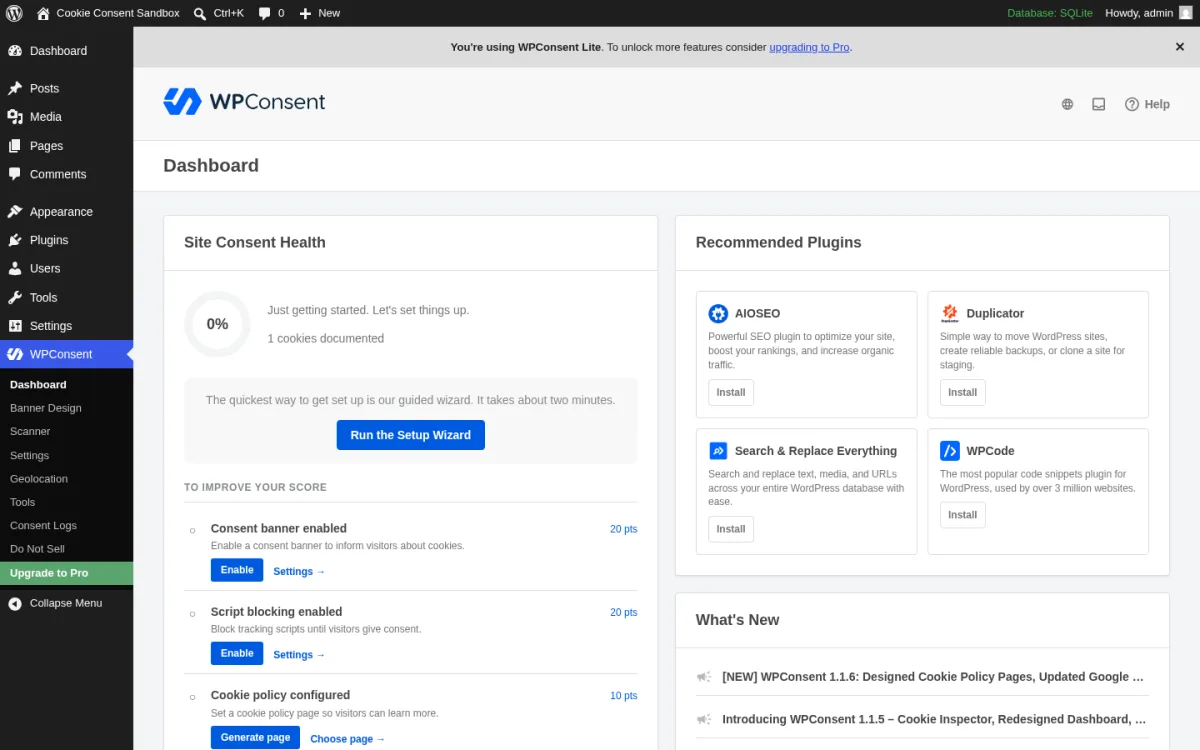Click the Users icon in sidebar
The height and width of the screenshot is (750, 1200).
15,269
